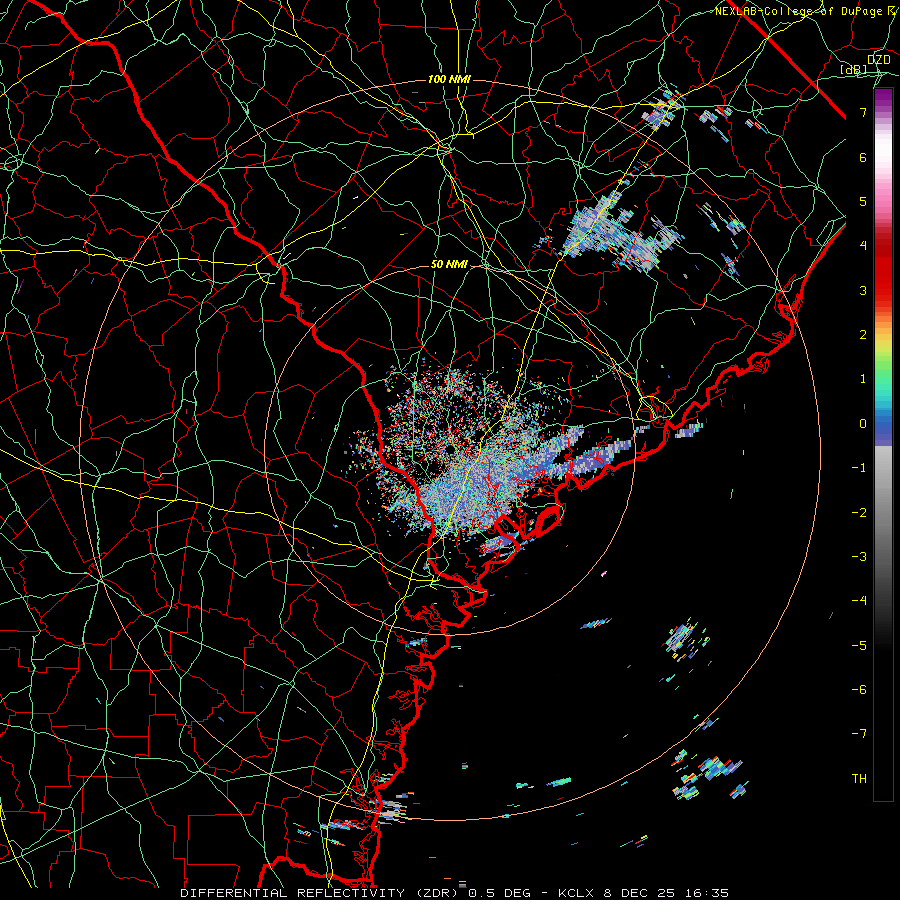Click the DZD label above the color scale
Image resolution: width=900 pixels, height=900 pixels.
click(879, 60)
